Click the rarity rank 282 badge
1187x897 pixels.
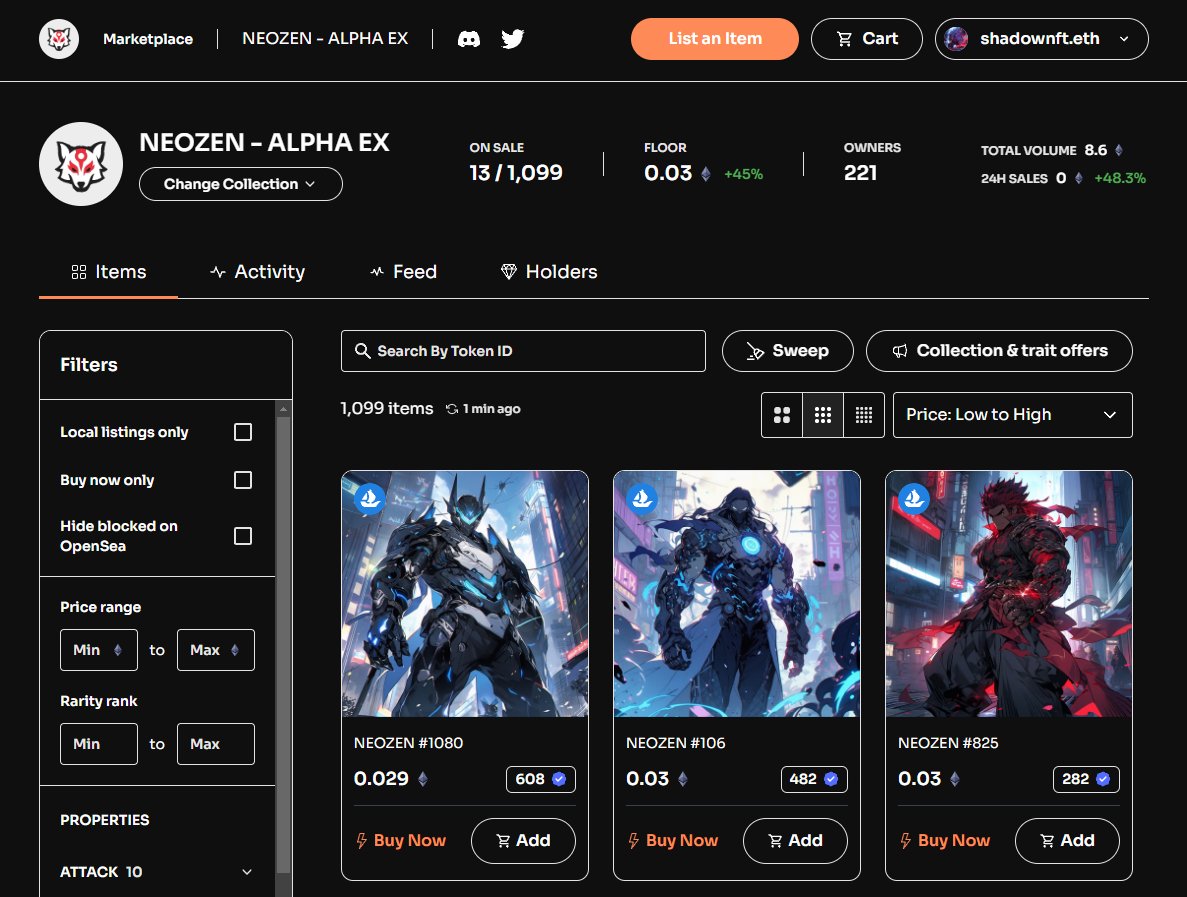tap(1086, 779)
